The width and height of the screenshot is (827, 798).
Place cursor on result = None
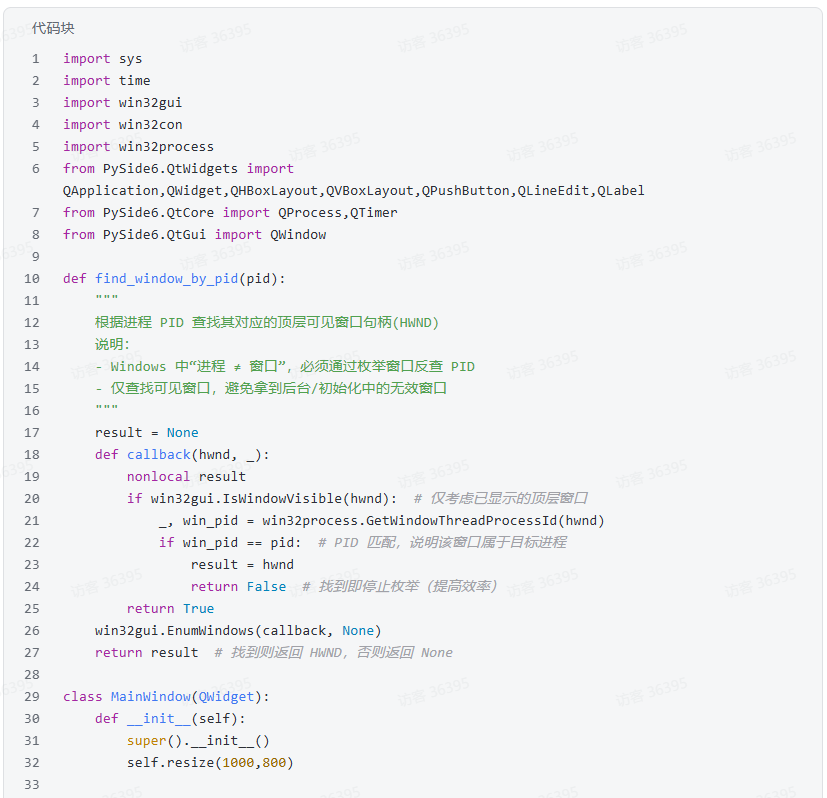tap(146, 433)
